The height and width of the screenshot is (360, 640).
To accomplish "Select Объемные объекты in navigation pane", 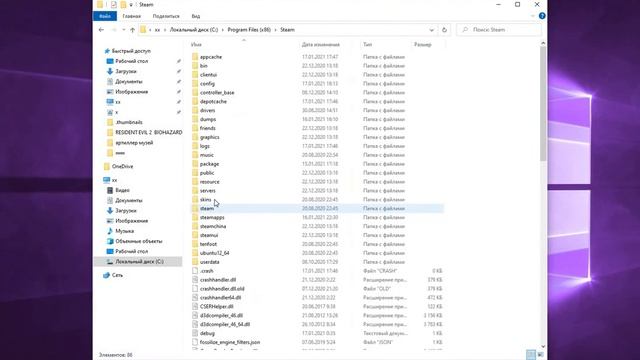I will point(138,241).
